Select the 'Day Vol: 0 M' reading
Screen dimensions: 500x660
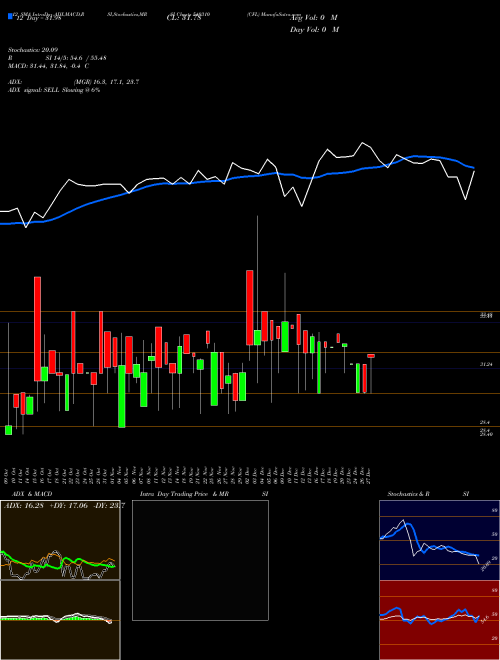[314, 30]
